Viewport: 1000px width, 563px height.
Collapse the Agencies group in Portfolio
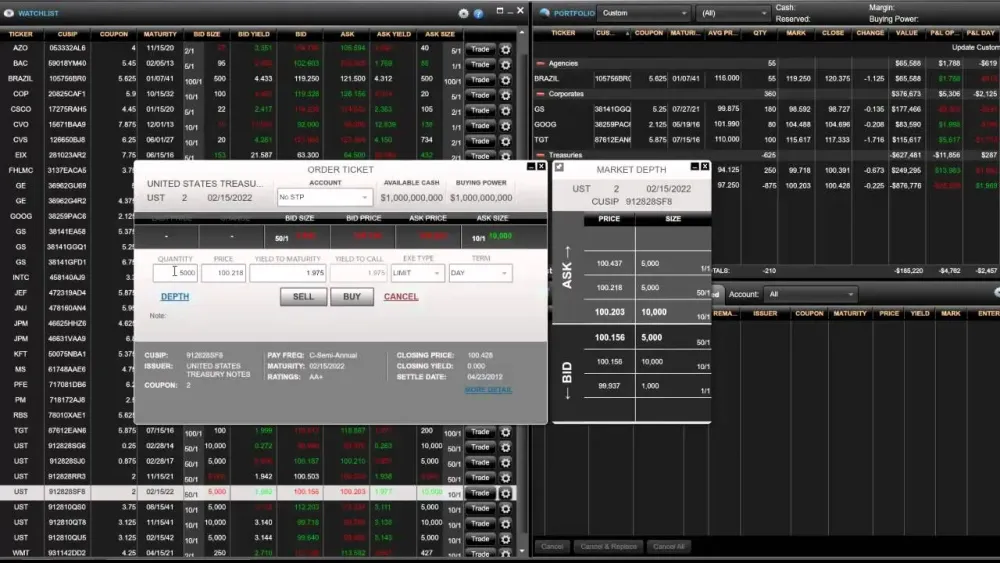coord(541,63)
